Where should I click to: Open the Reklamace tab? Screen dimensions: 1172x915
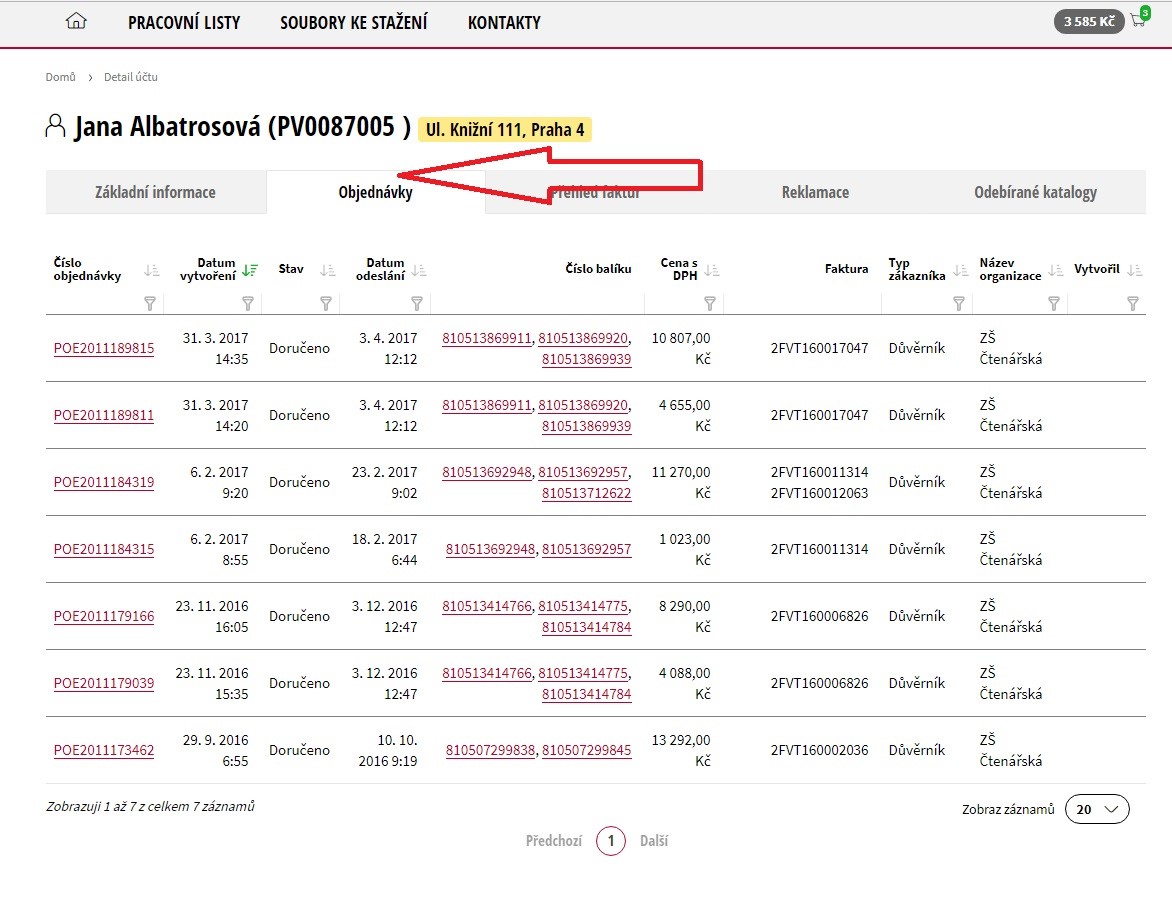(815, 192)
